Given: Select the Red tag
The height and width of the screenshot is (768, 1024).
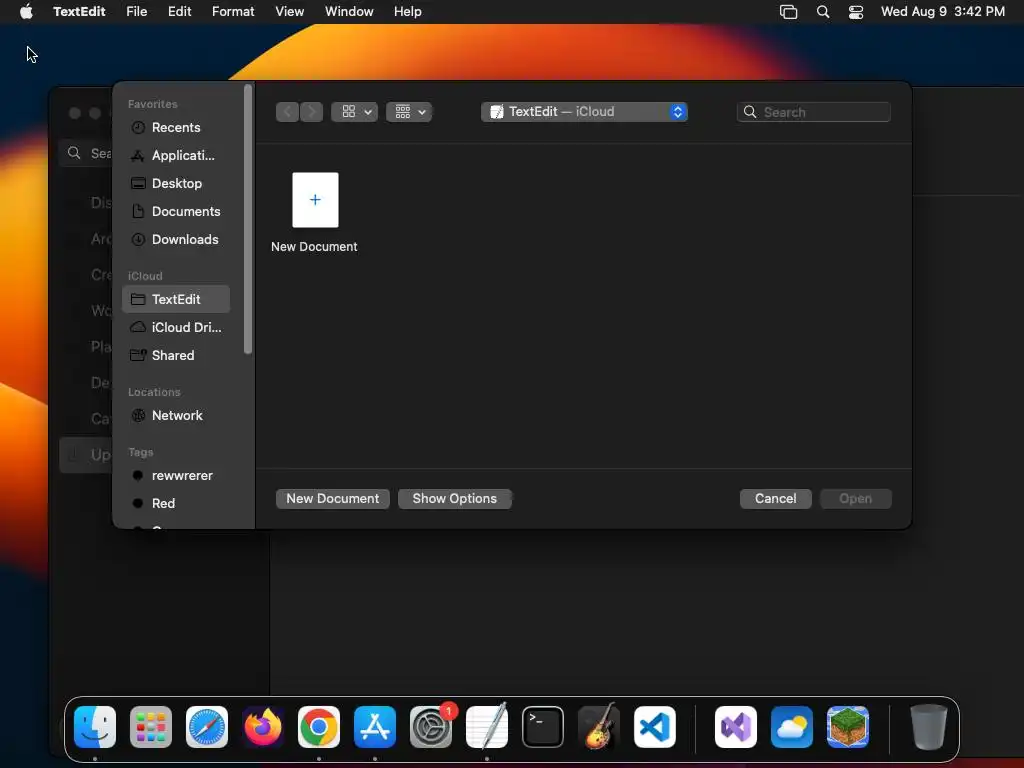Looking at the screenshot, I should [176, 504].
